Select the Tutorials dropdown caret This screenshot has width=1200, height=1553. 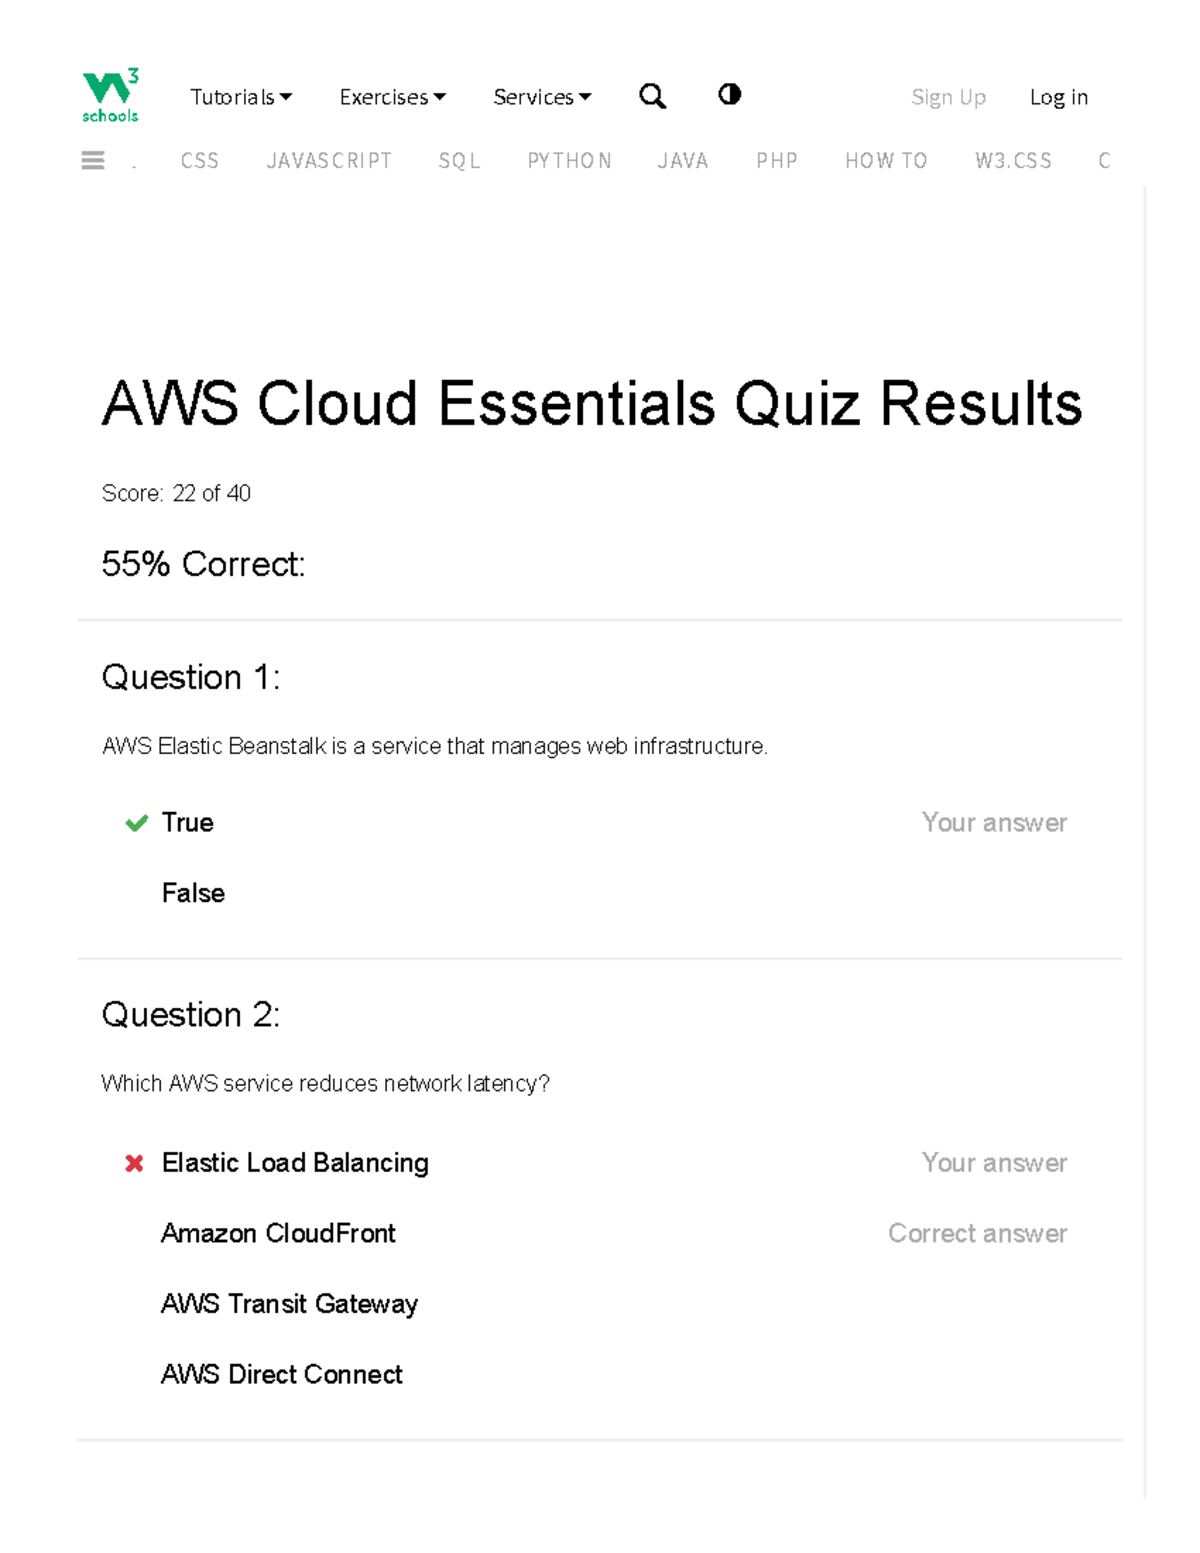pos(288,96)
